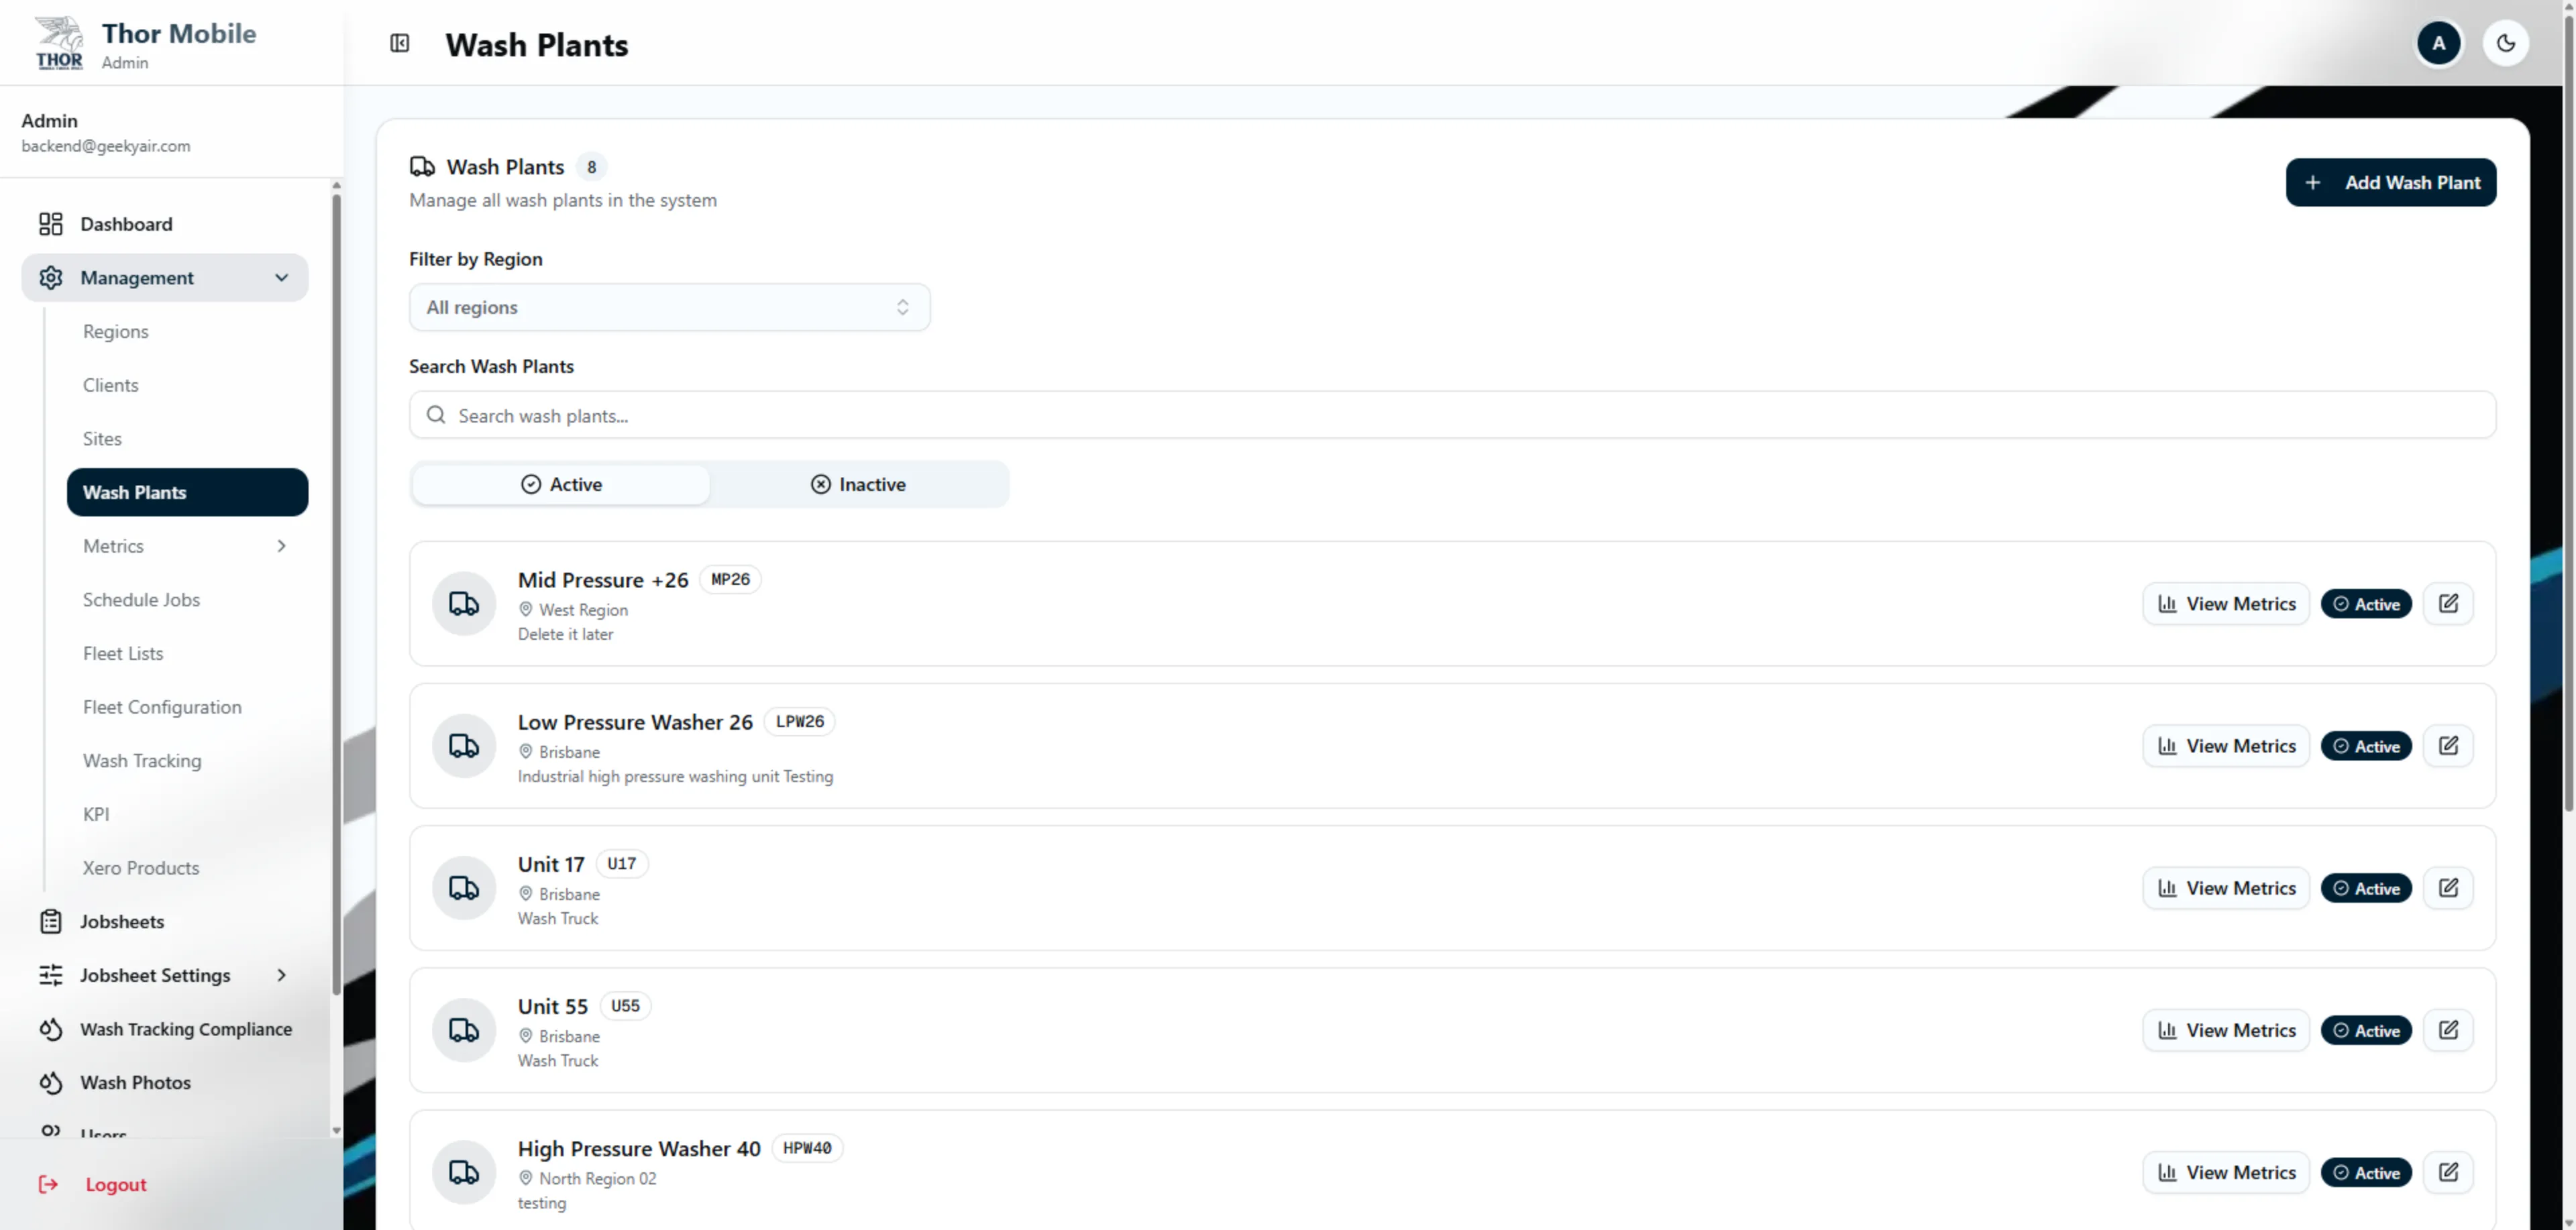This screenshot has height=1230, width=2576.
Task: Click the Add Wash Plant button
Action: (2390, 182)
